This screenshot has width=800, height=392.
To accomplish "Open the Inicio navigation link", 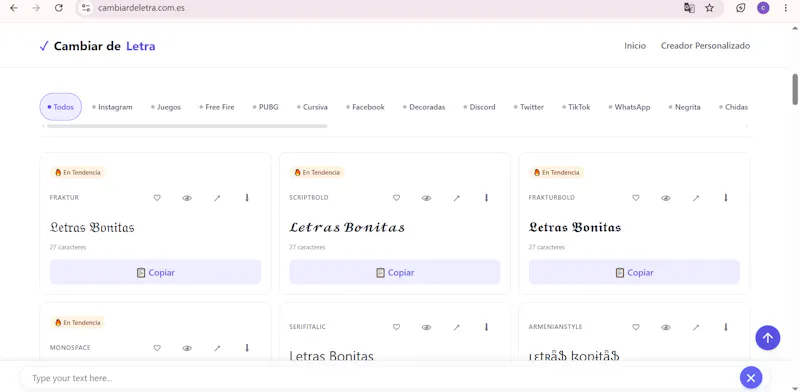I will (x=635, y=46).
